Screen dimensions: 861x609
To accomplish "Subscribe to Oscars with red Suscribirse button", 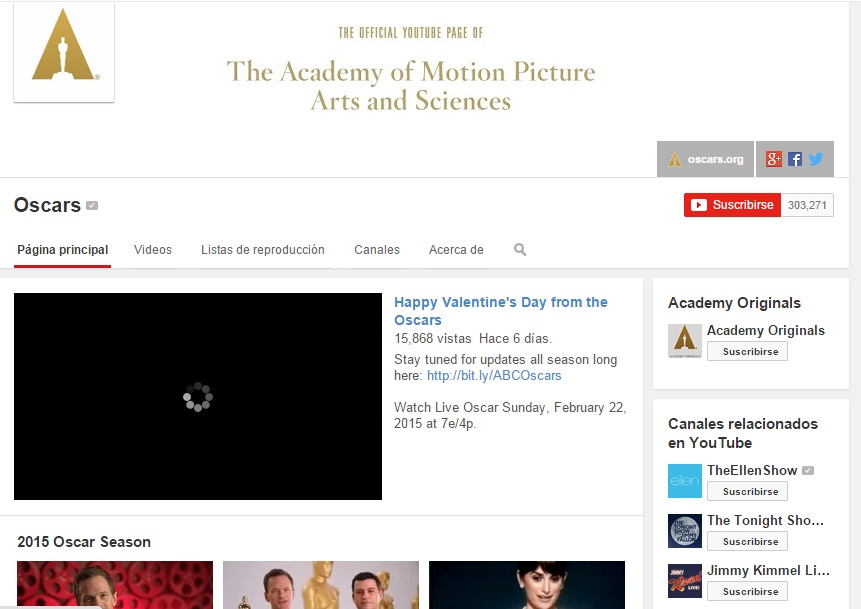I will (x=732, y=205).
